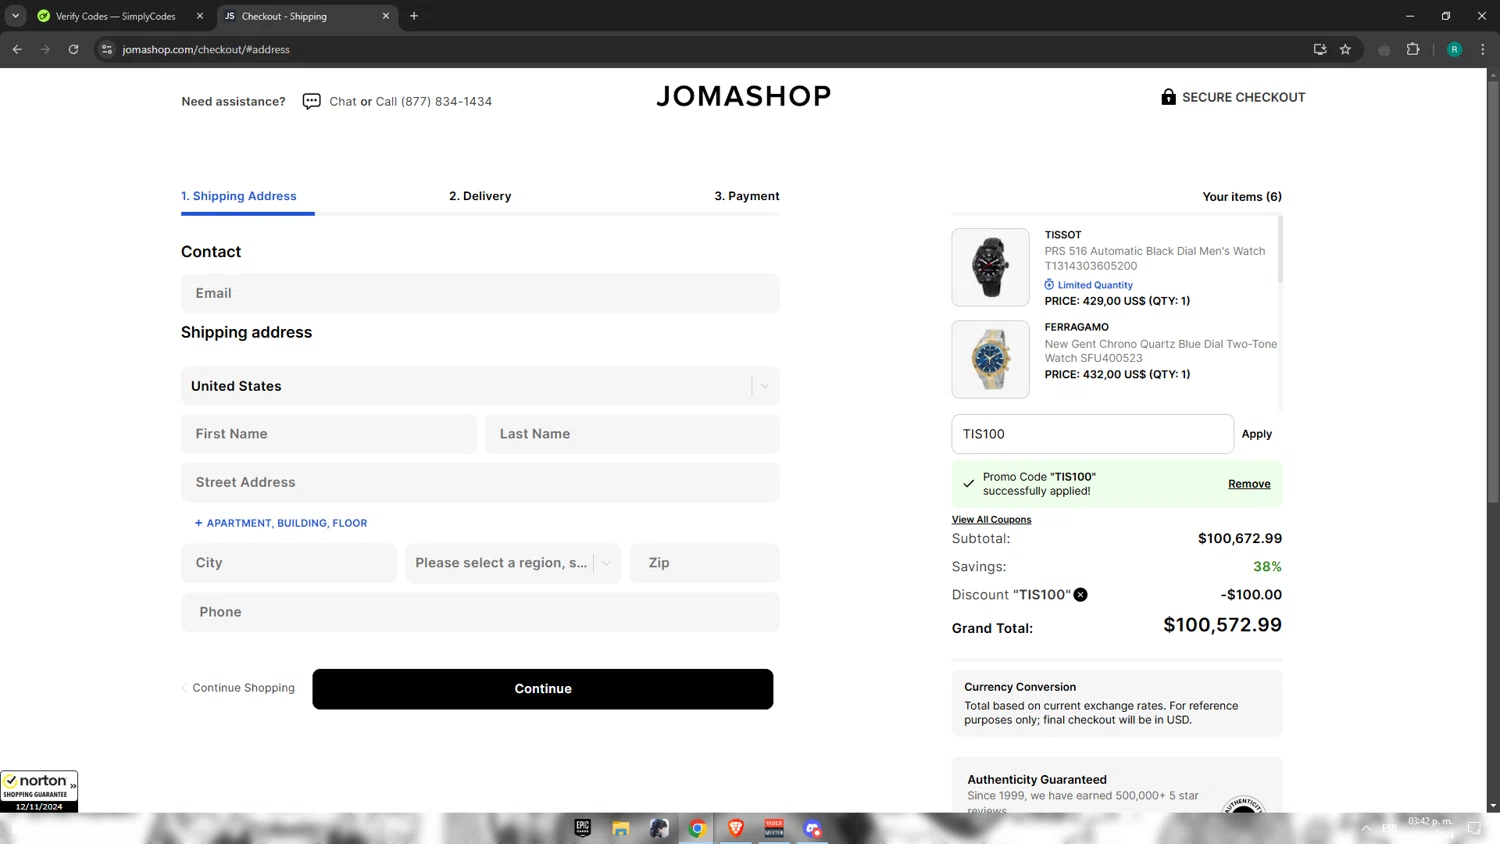Click the green checkmark in promo applied banner

pos(968,484)
